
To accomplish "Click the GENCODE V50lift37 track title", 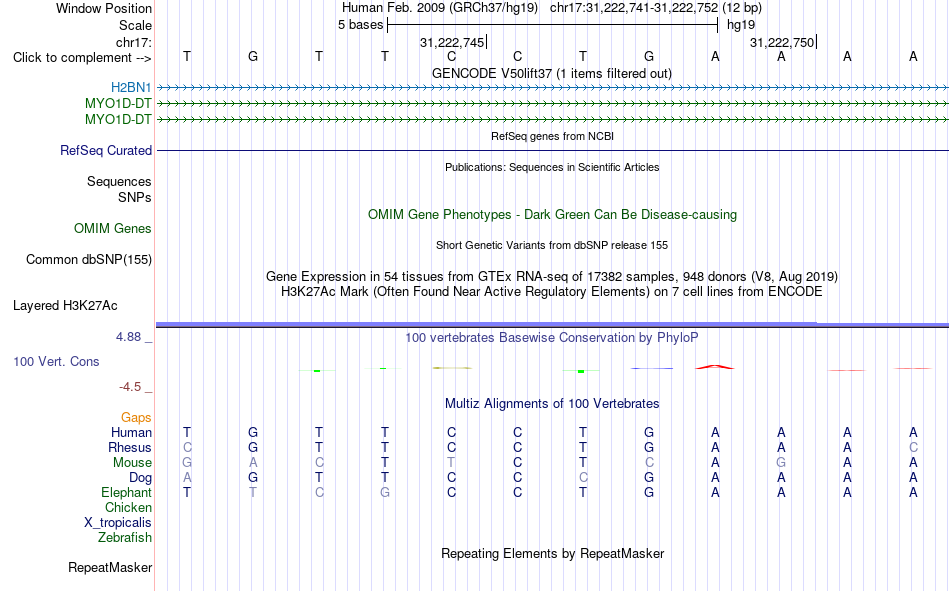I will 552,73.
